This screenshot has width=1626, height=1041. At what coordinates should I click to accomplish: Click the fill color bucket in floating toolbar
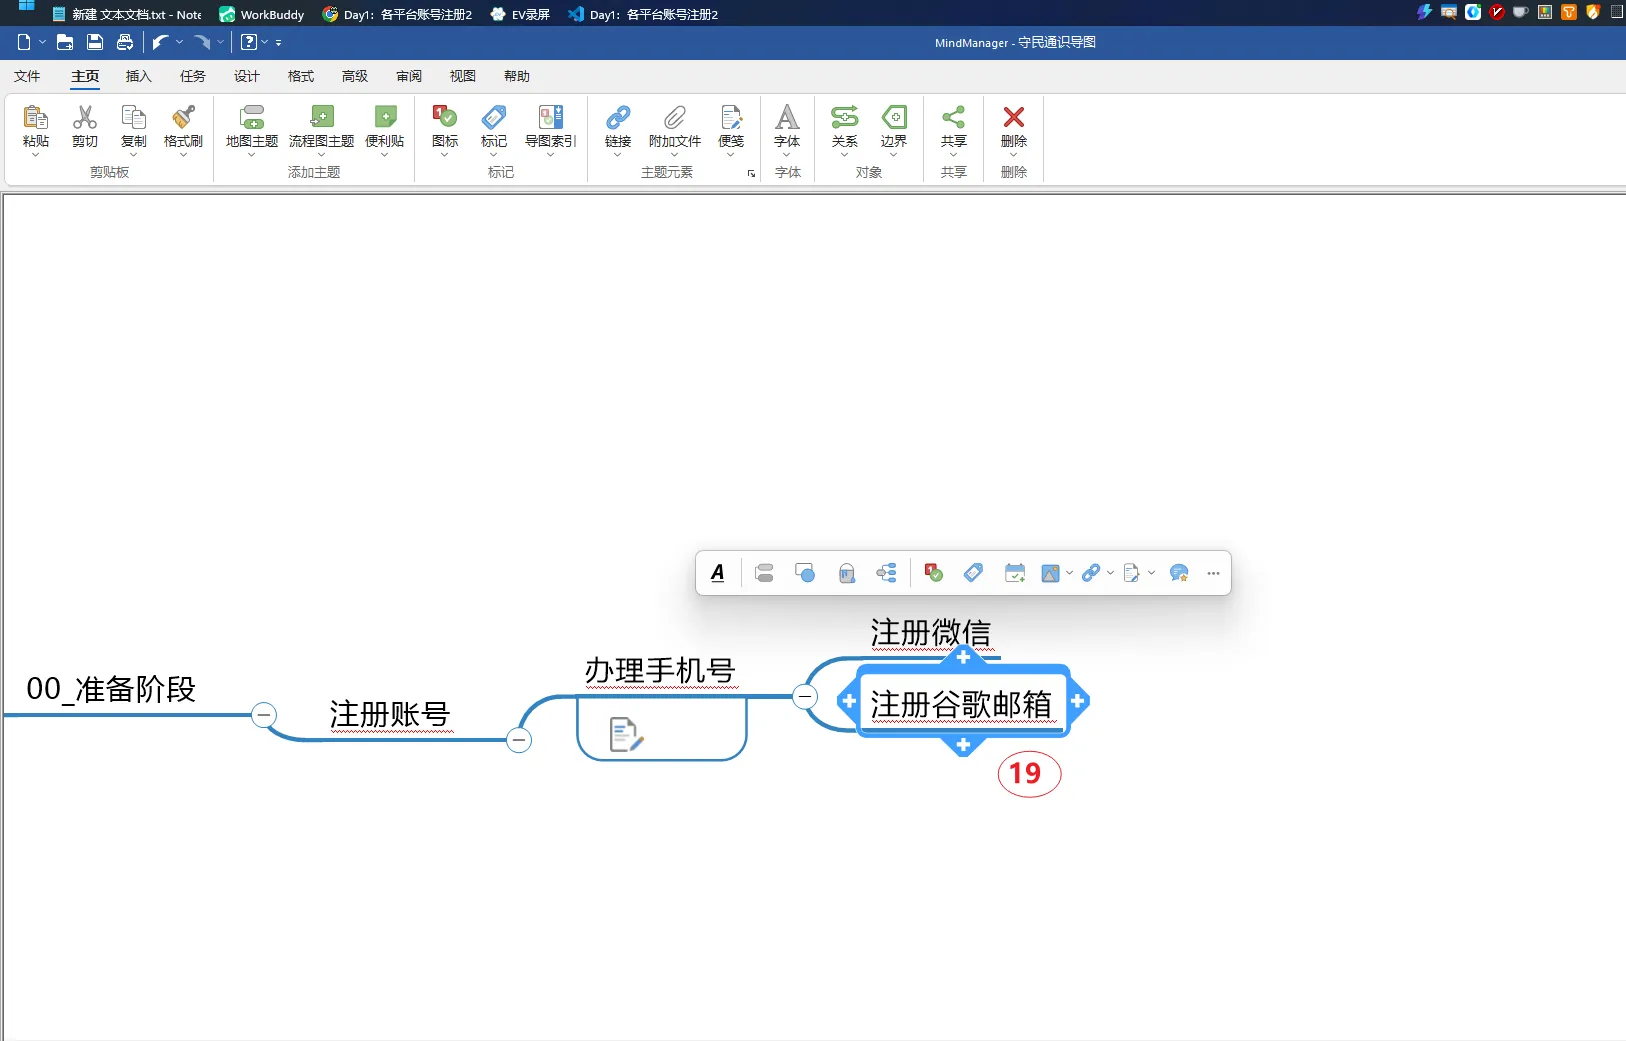847,573
